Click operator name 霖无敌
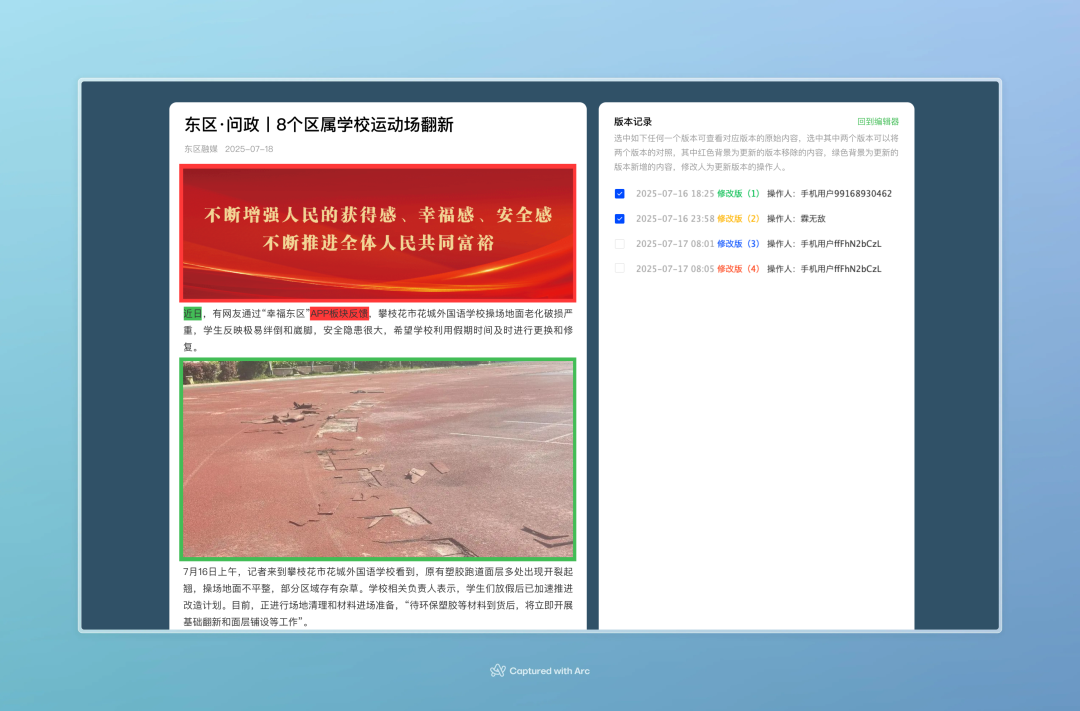 [x=813, y=218]
